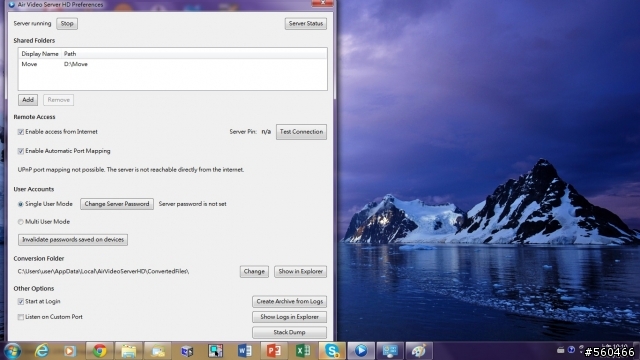This screenshot has width=640, height=360.
Task: Open Google Chrome from taskbar
Action: point(99,351)
